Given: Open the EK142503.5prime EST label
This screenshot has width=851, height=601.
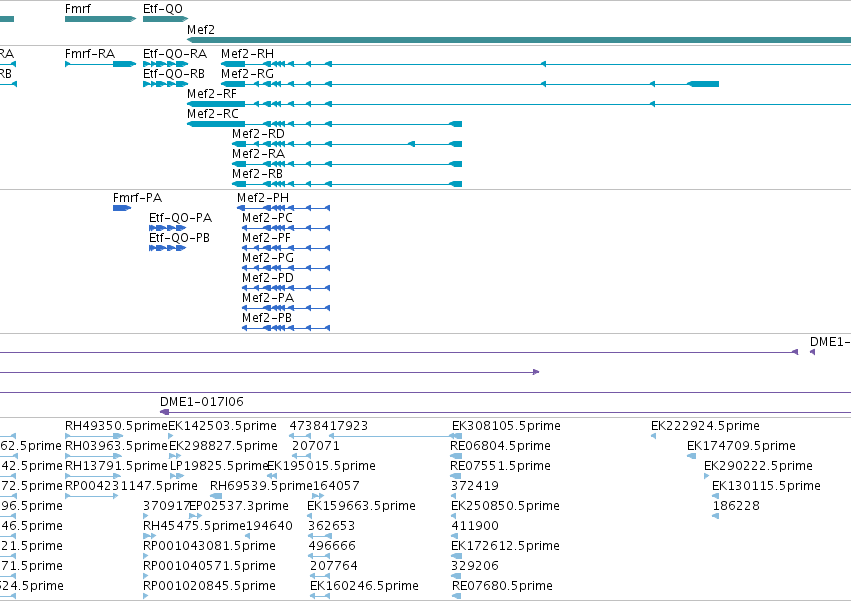Looking at the screenshot, I should [x=223, y=426].
